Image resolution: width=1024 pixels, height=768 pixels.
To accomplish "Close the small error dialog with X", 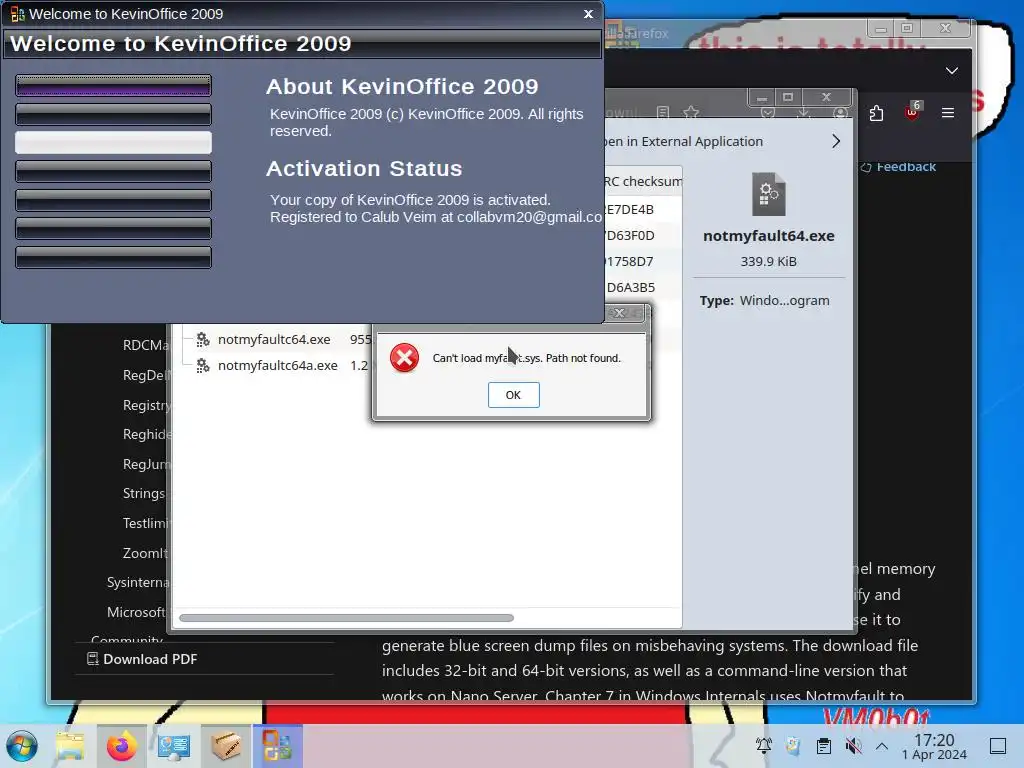I will click(x=620, y=313).
